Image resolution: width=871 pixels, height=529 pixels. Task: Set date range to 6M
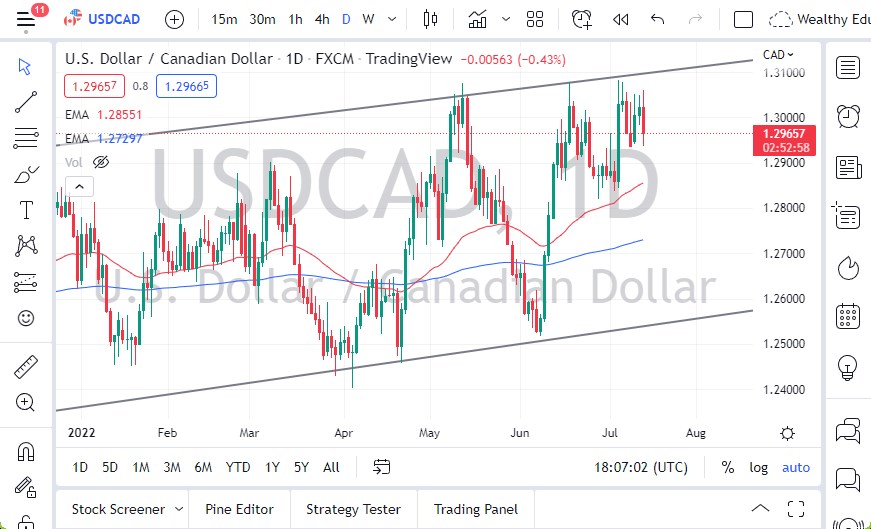[203, 467]
